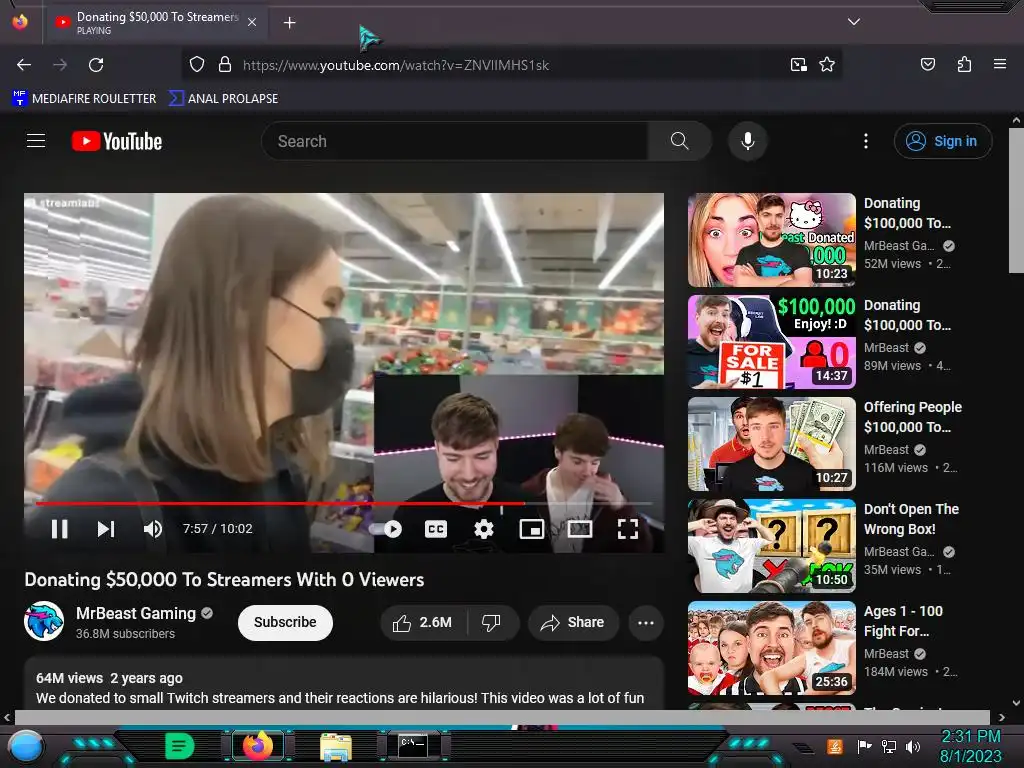Dislike the video with thumbs down
The width and height of the screenshot is (1024, 768).
click(492, 622)
